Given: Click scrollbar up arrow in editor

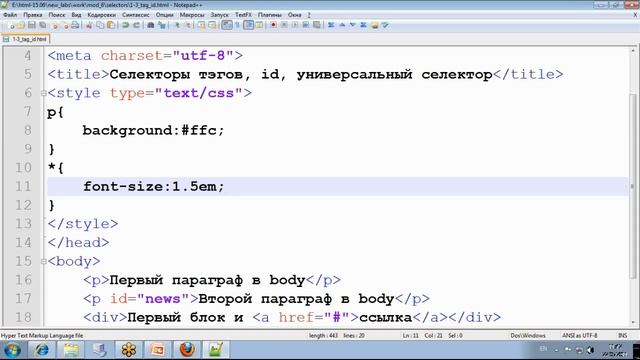Looking at the screenshot, I should (633, 51).
